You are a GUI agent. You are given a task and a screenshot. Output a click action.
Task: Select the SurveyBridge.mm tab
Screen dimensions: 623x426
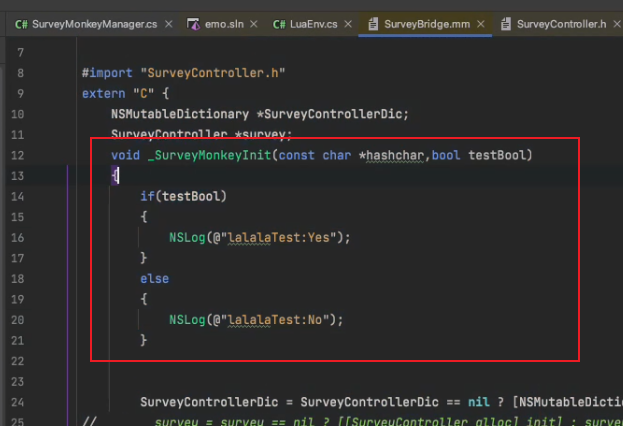coord(427,24)
